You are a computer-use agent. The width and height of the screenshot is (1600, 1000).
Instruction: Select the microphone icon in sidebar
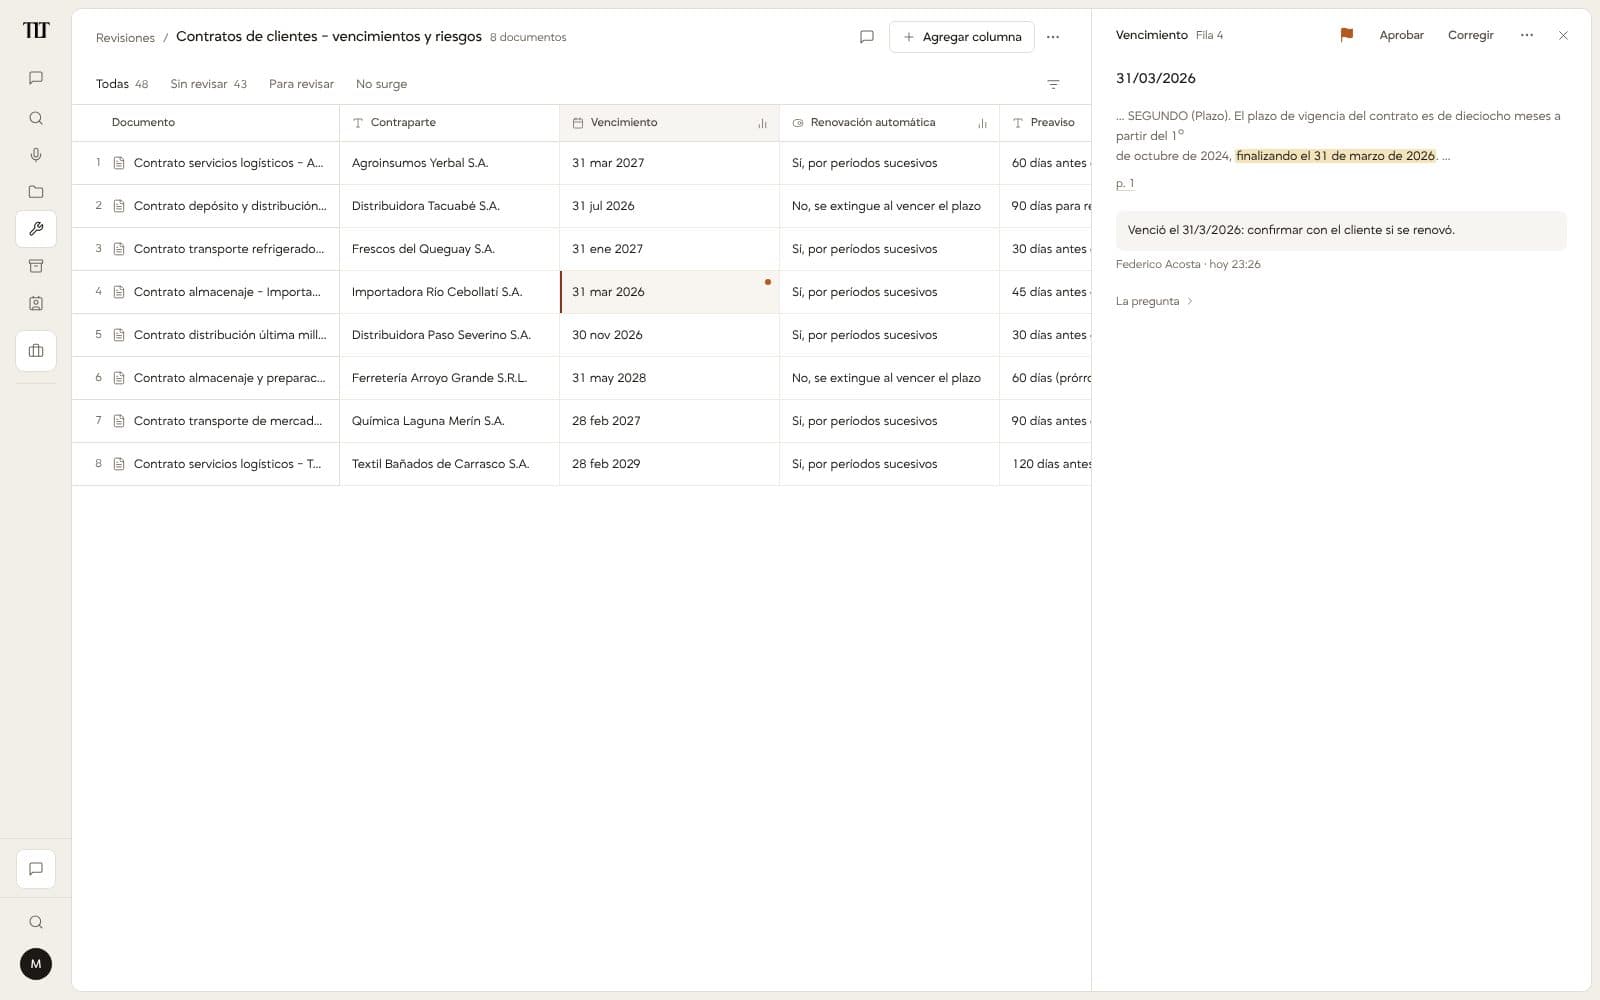(x=36, y=155)
